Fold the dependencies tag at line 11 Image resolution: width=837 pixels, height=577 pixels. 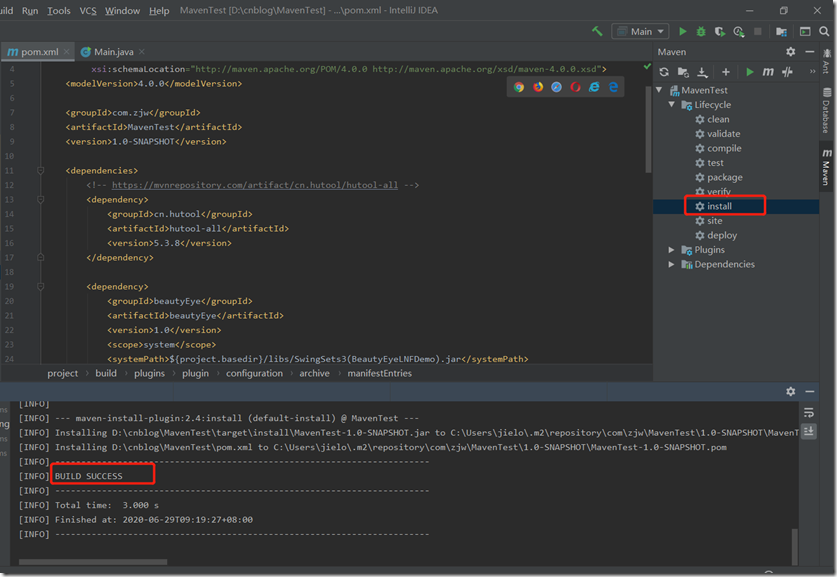point(41,170)
